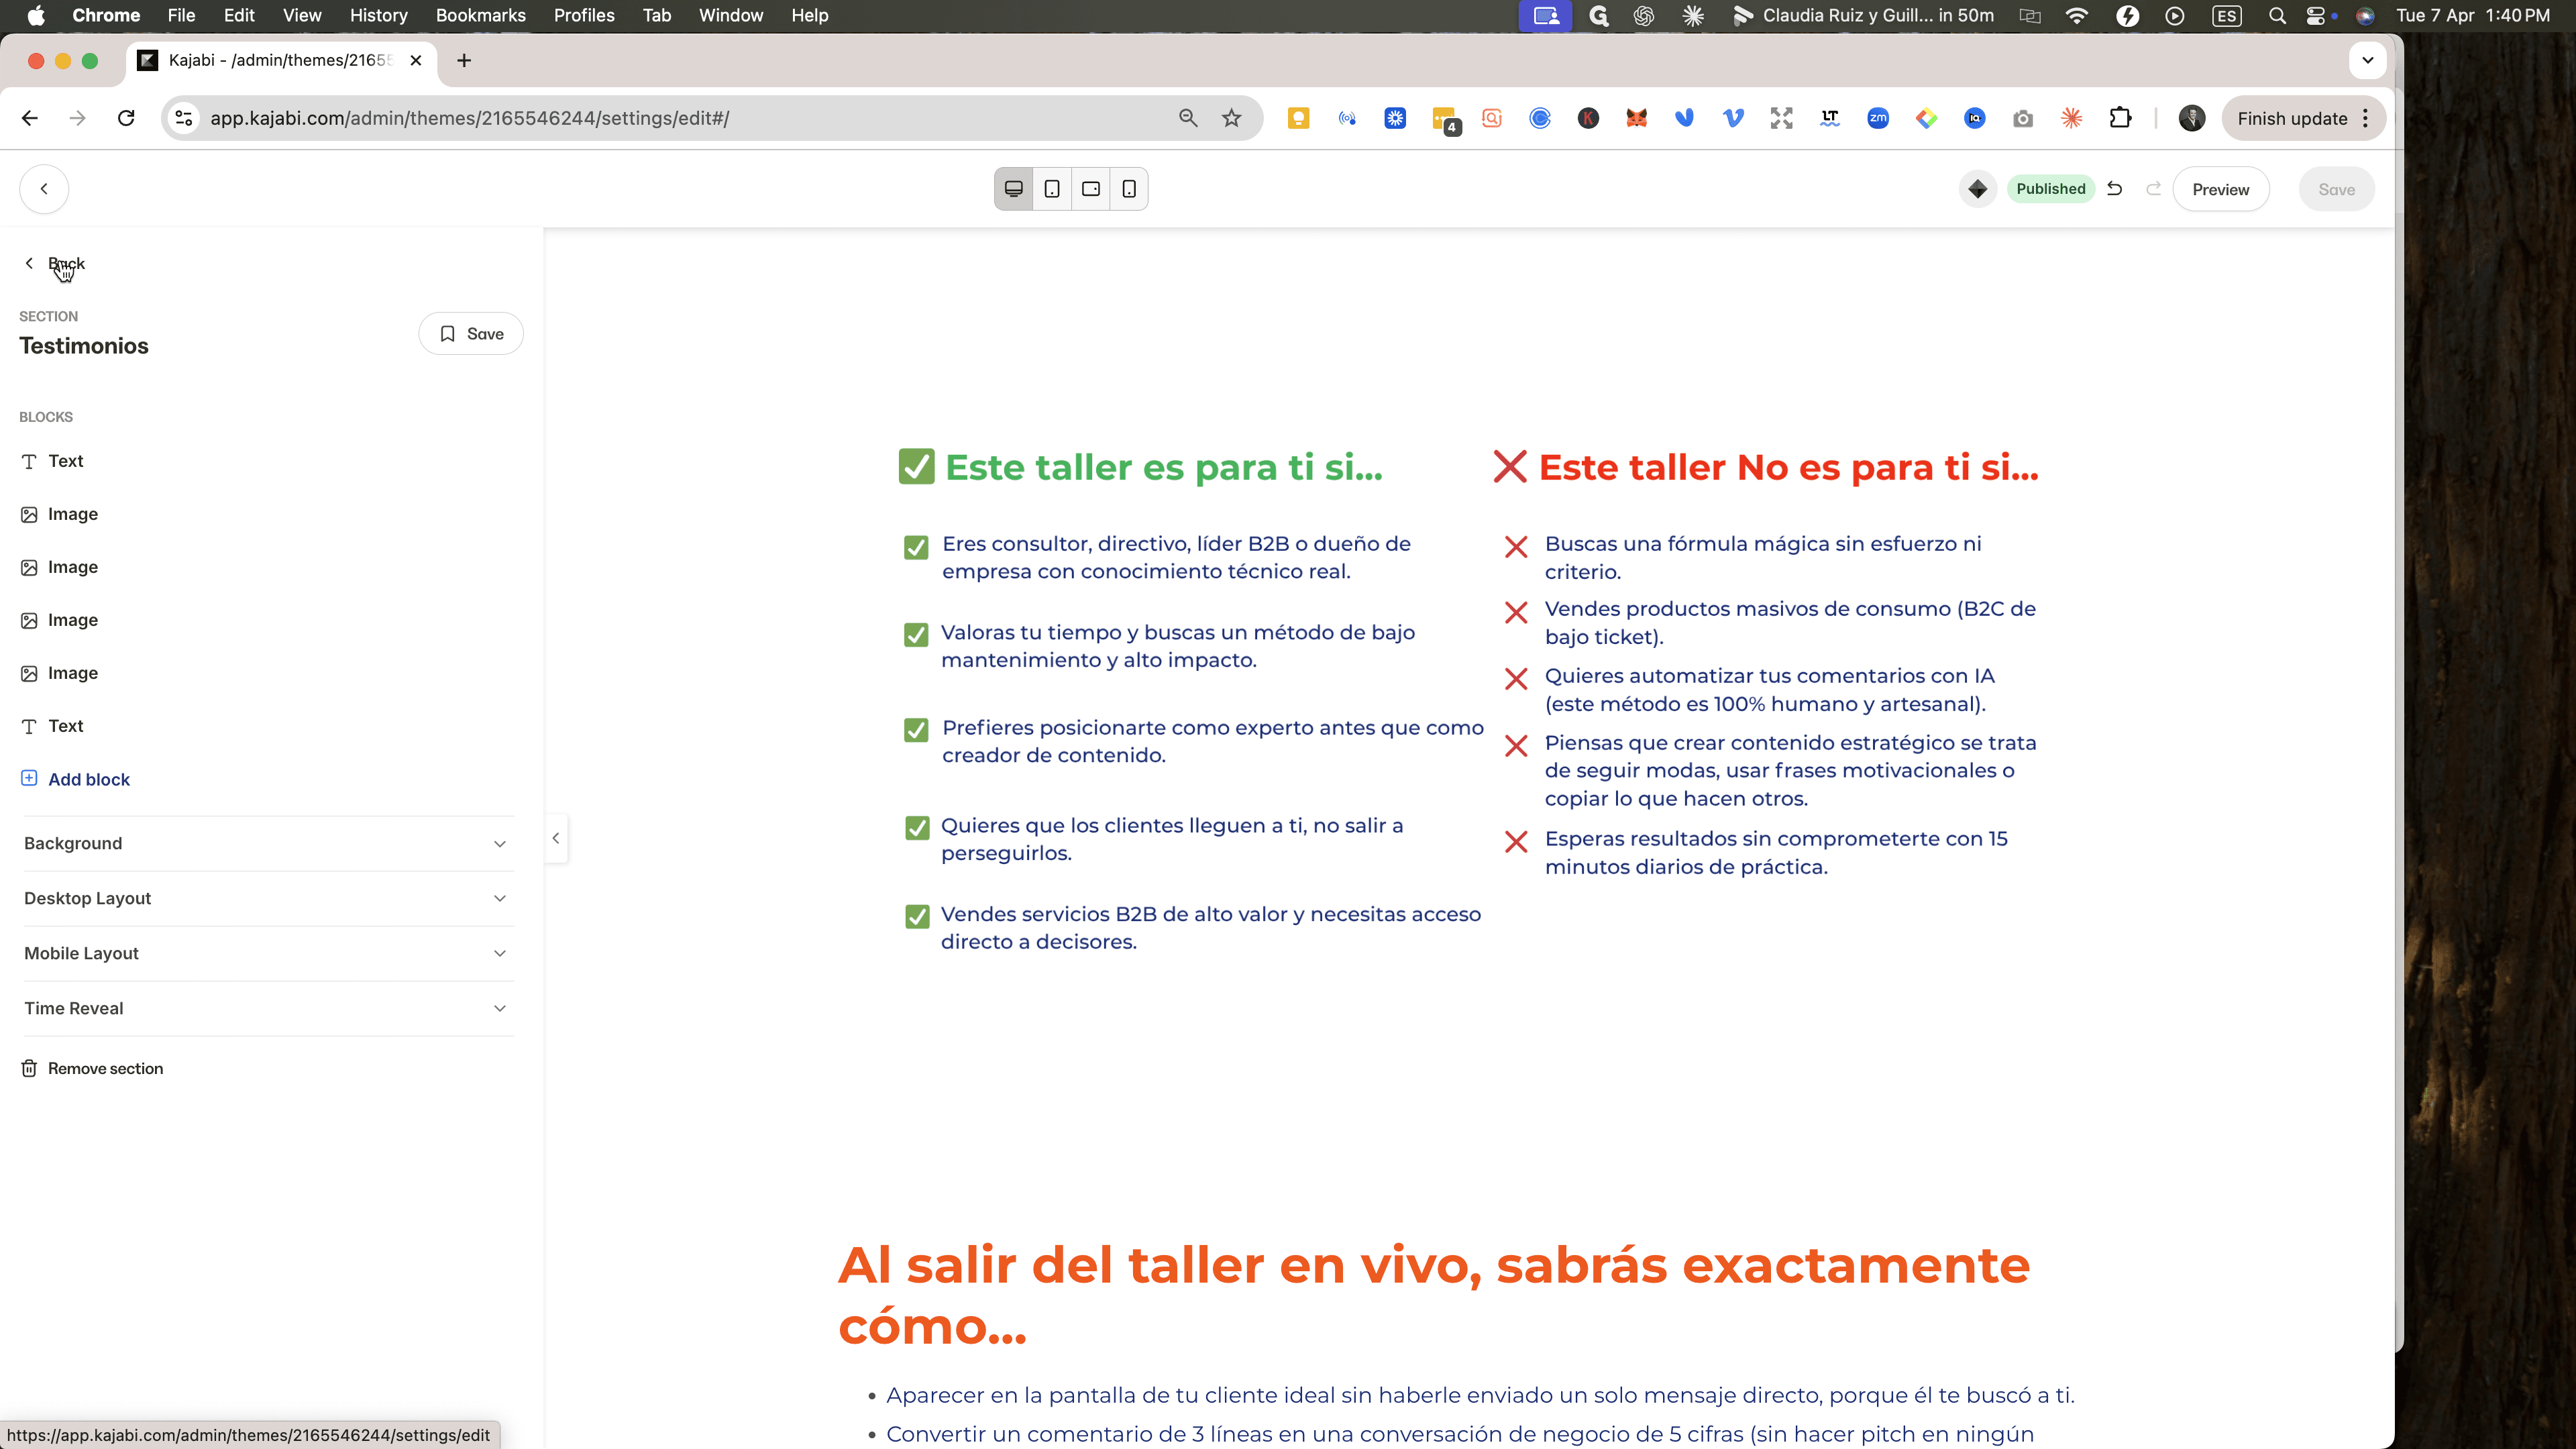View site information icon in address bar
The image size is (2576, 1449).
[183, 118]
